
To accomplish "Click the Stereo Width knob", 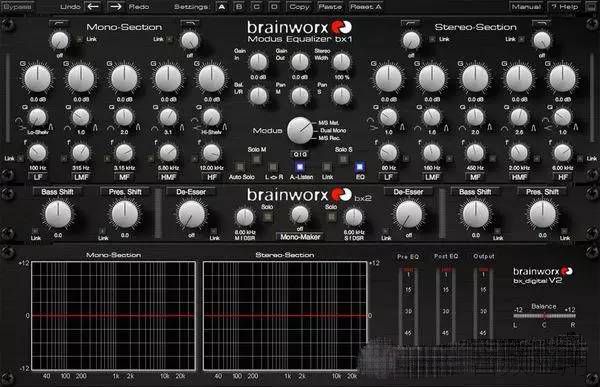I will 342,62.
